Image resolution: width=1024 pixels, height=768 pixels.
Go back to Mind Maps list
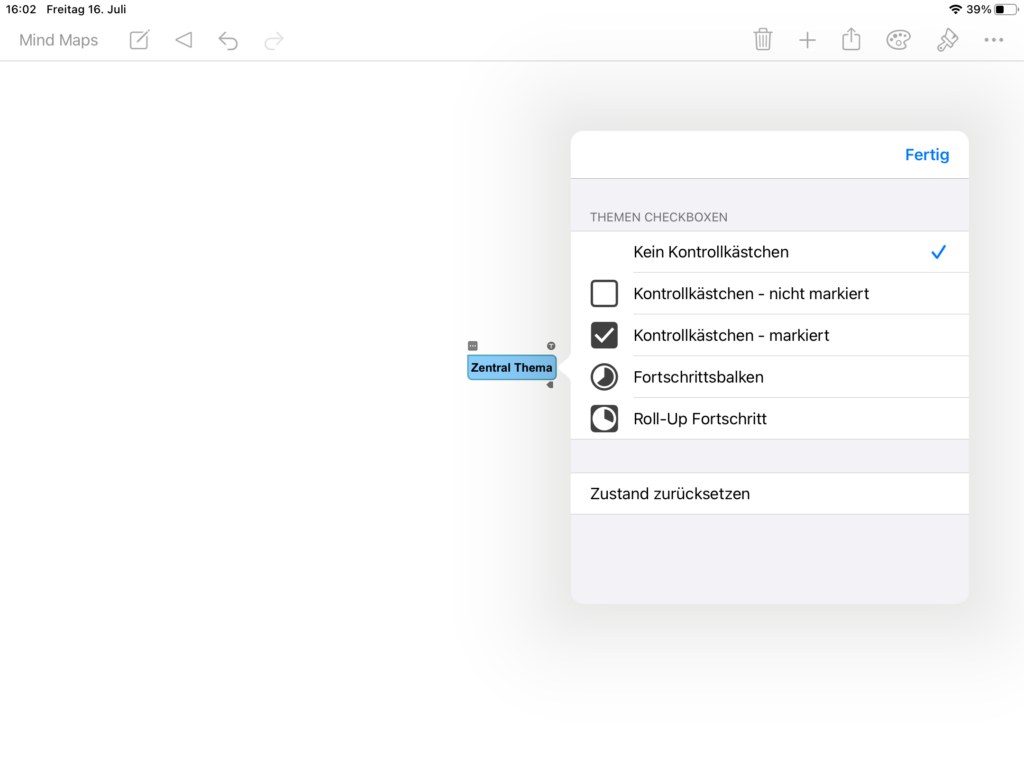[59, 40]
